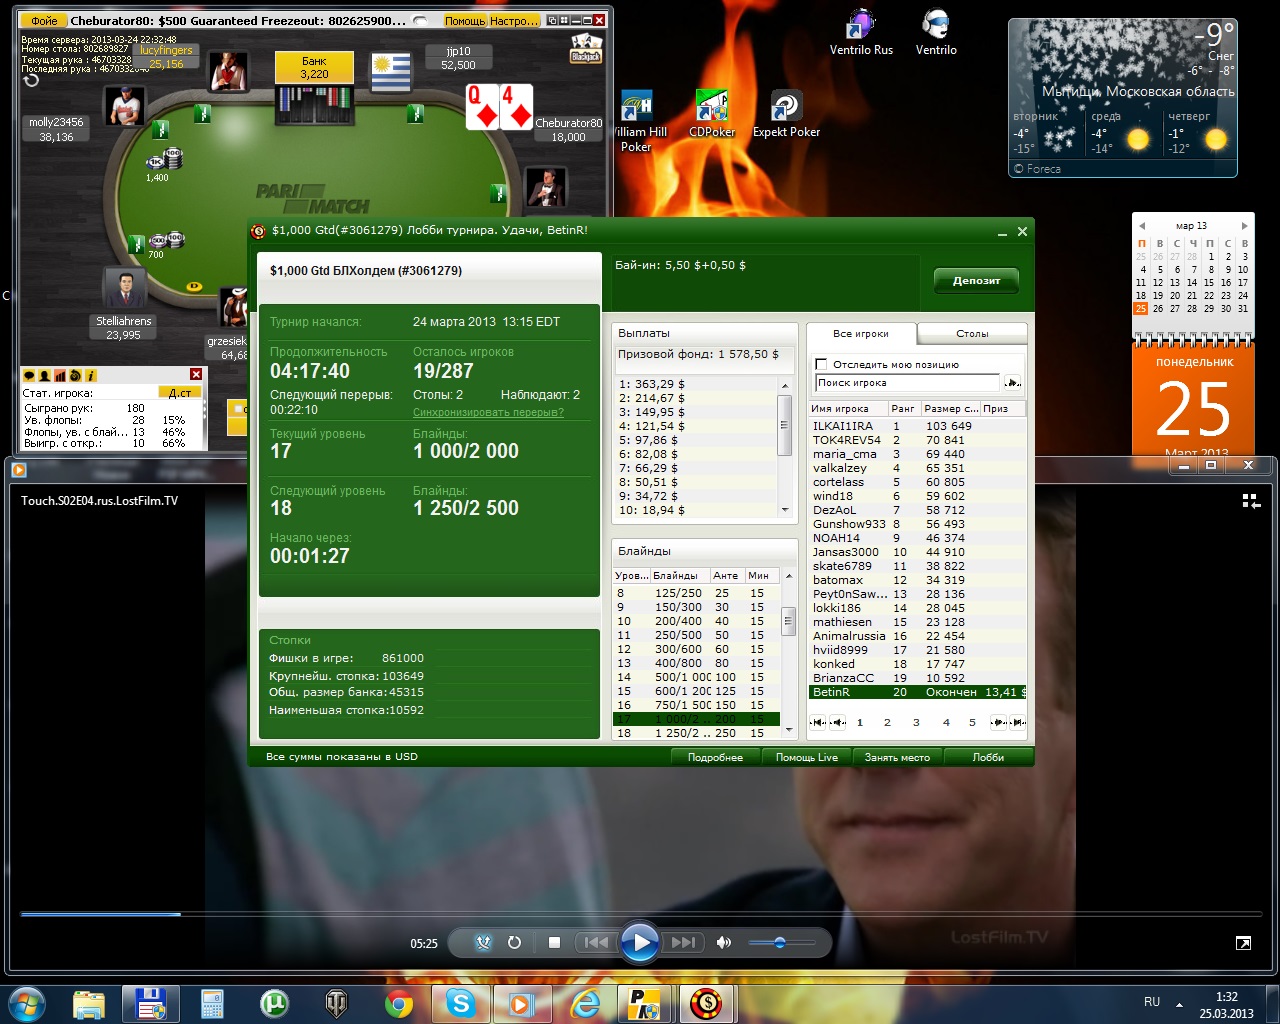
Task: Open the chat bubble icon in the stats panel
Action: click(x=30, y=375)
